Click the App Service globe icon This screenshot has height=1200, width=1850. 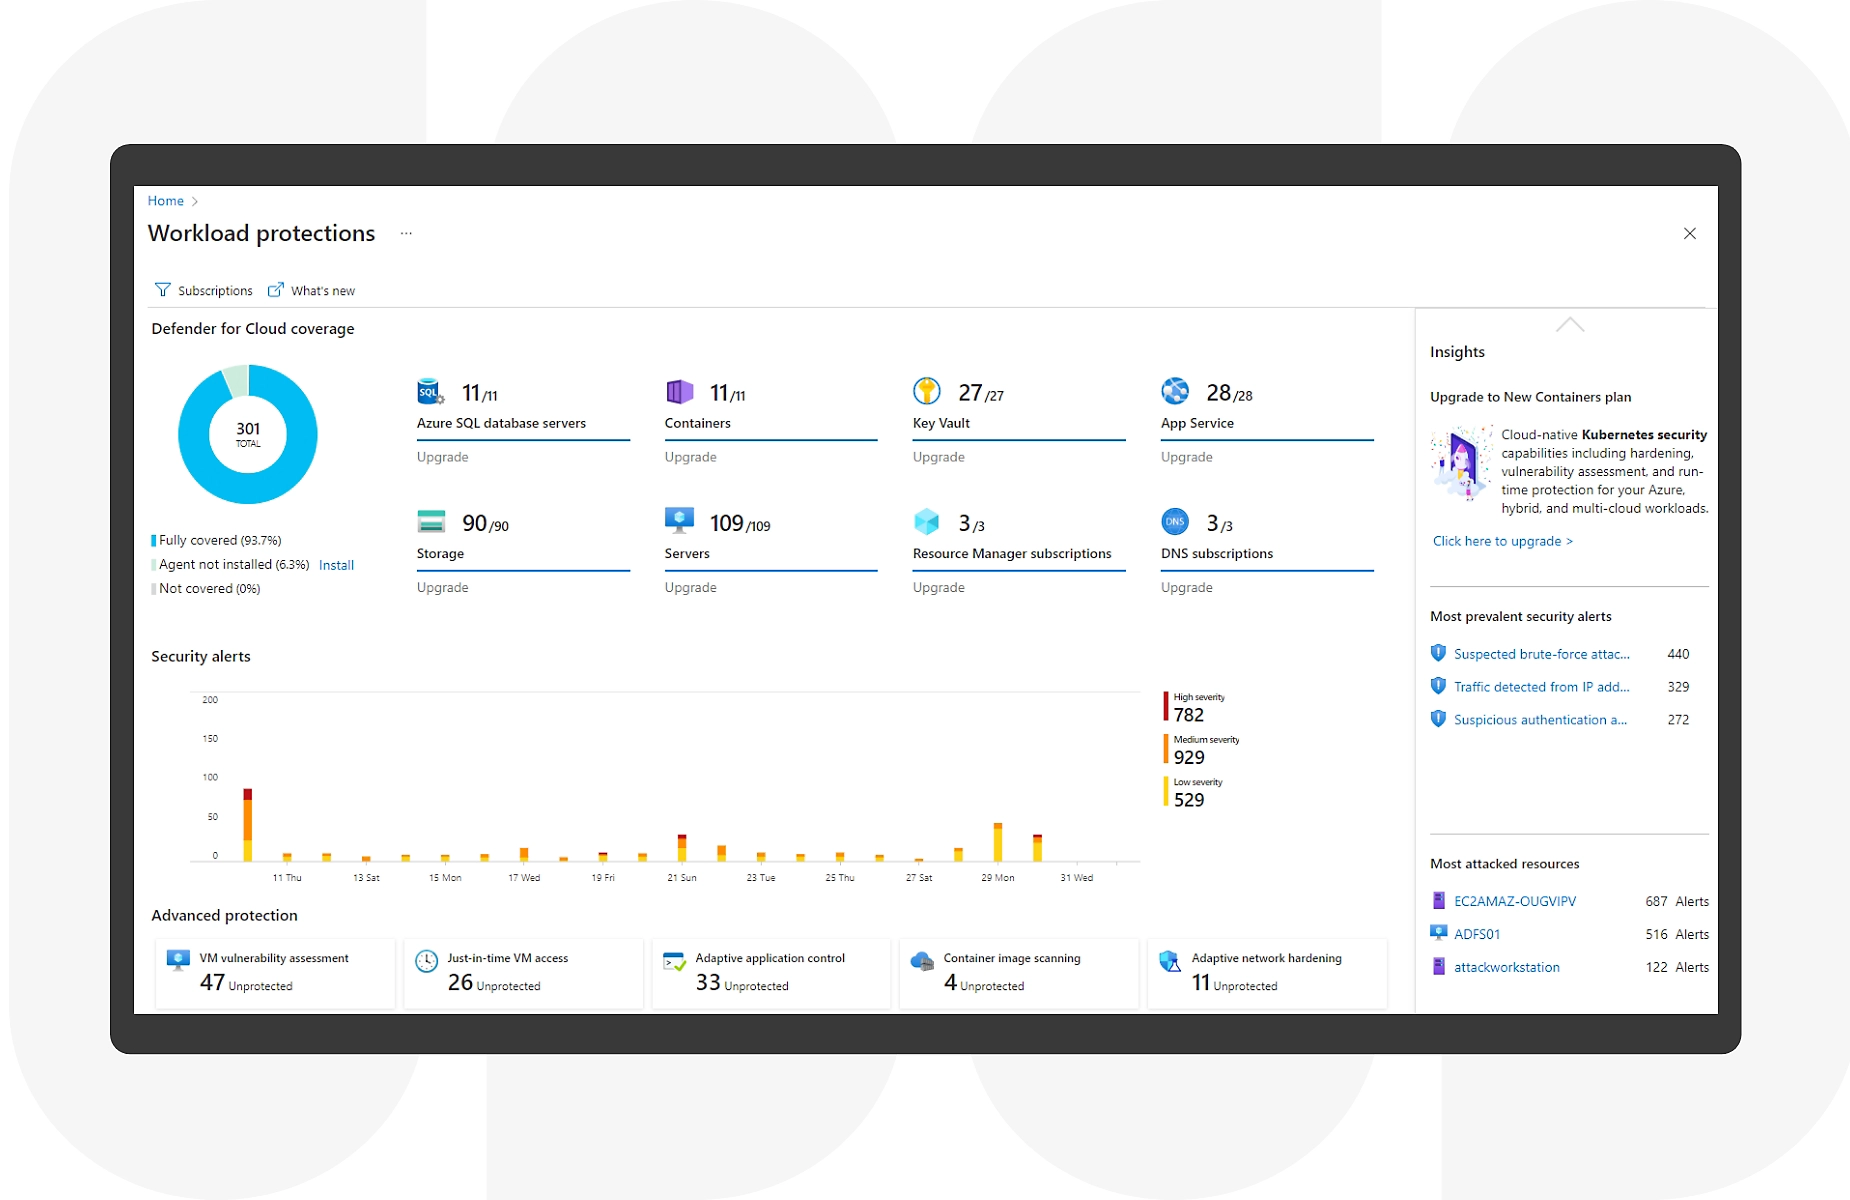pos(1175,391)
